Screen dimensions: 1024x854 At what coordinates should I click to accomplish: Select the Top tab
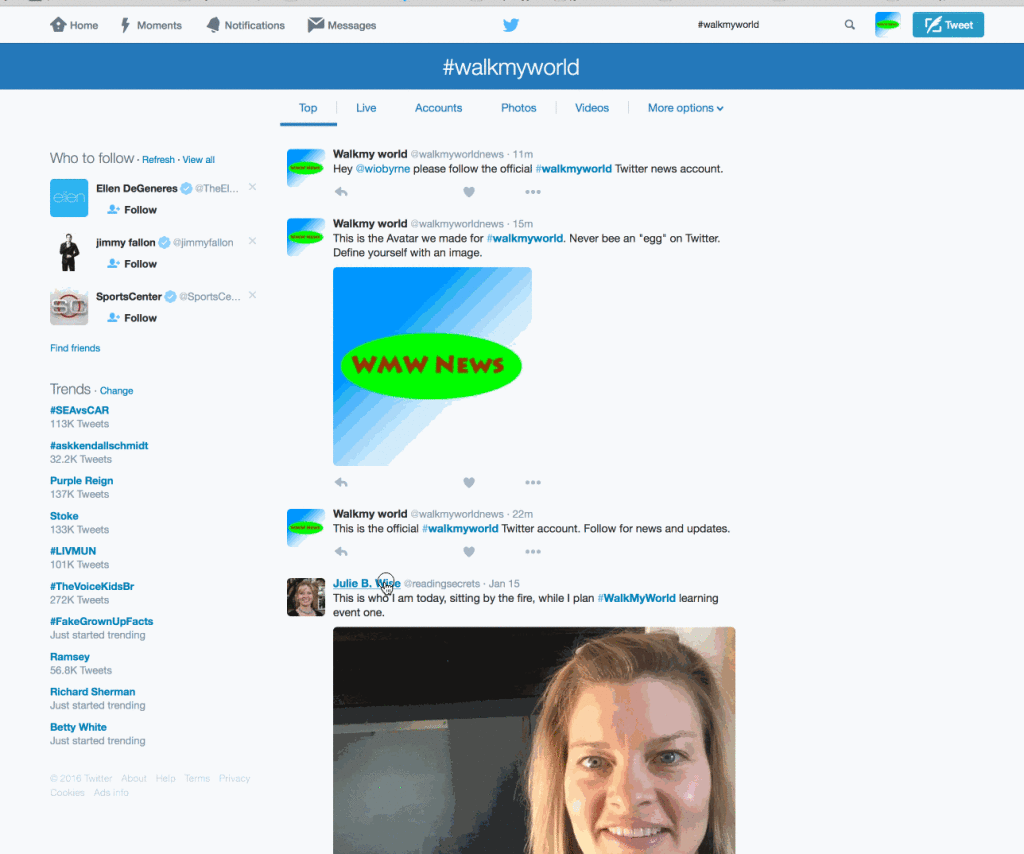coord(308,108)
